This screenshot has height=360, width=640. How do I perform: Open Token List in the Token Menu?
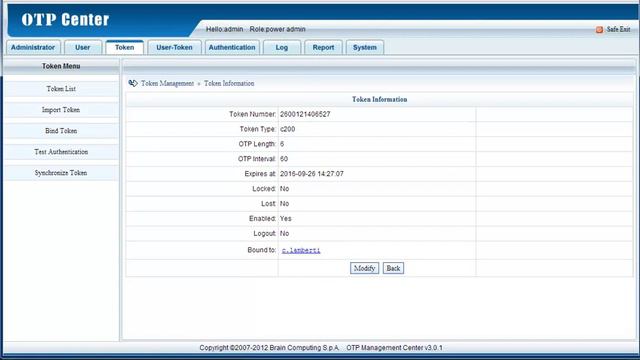61,89
